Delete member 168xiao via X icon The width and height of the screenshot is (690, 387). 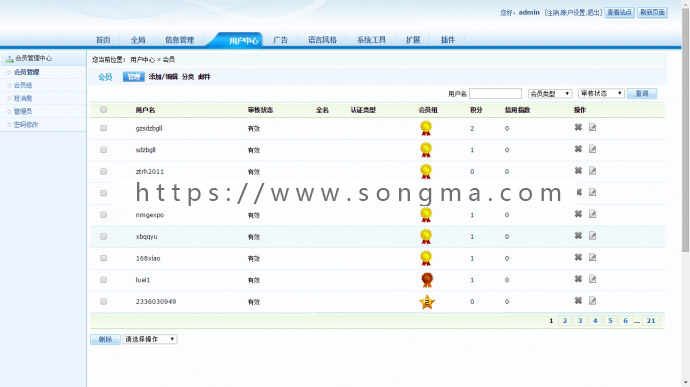[578, 258]
